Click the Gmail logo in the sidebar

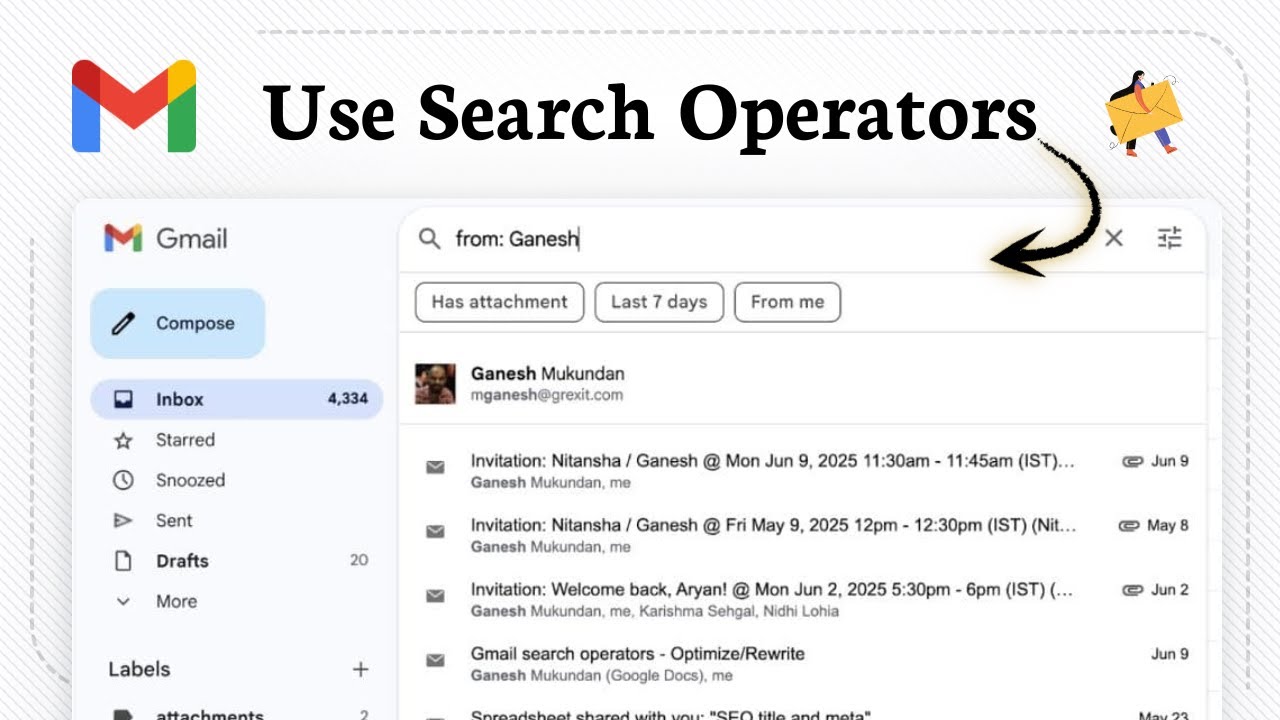pyautogui.click(x=166, y=238)
